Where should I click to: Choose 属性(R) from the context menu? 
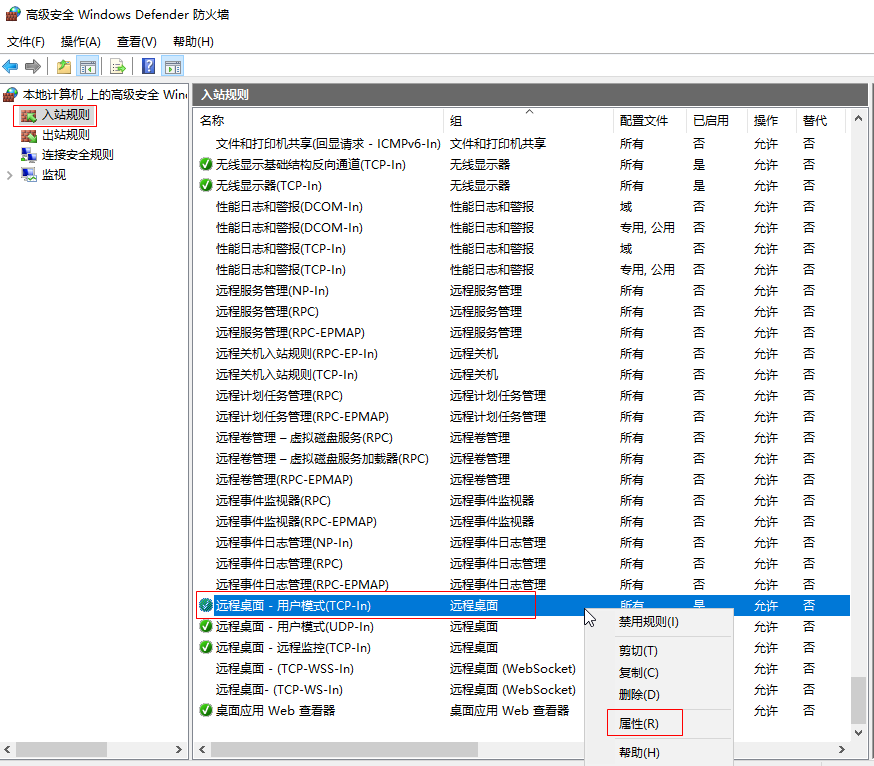pos(659,724)
